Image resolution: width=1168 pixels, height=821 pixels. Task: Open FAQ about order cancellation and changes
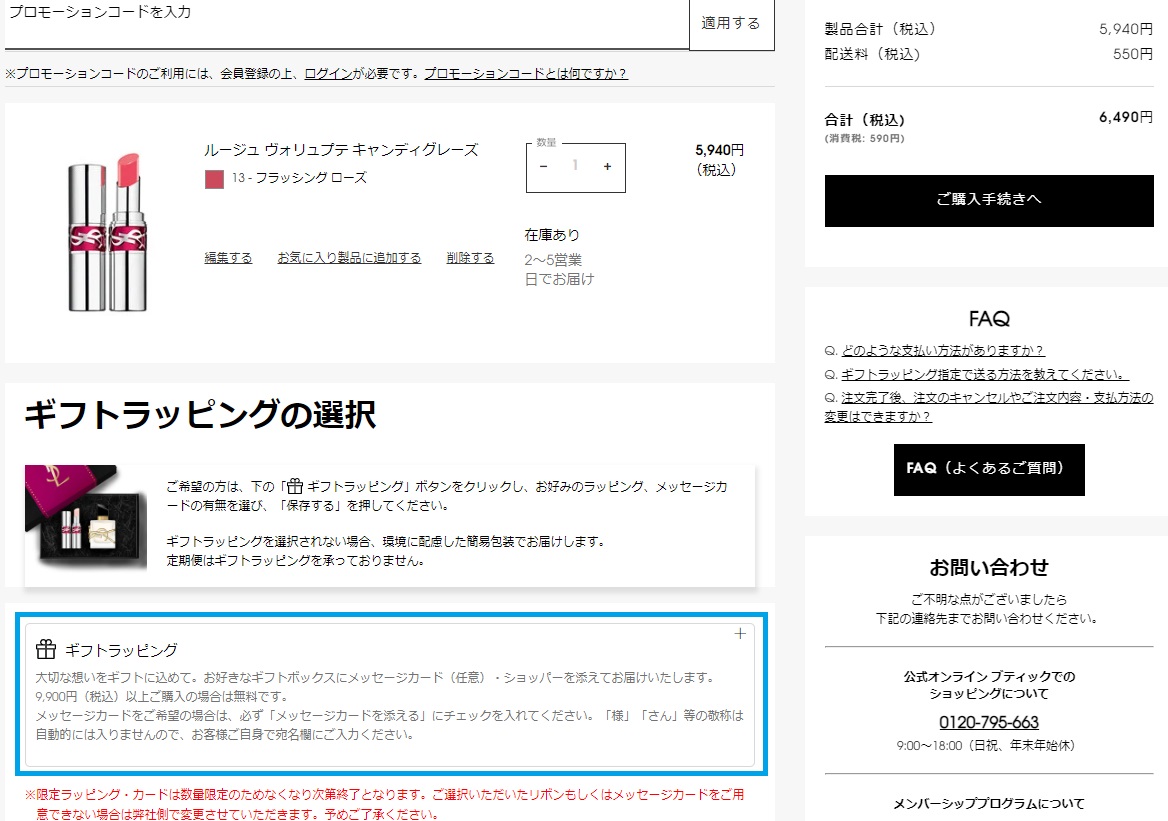pyautogui.click(x=988, y=407)
